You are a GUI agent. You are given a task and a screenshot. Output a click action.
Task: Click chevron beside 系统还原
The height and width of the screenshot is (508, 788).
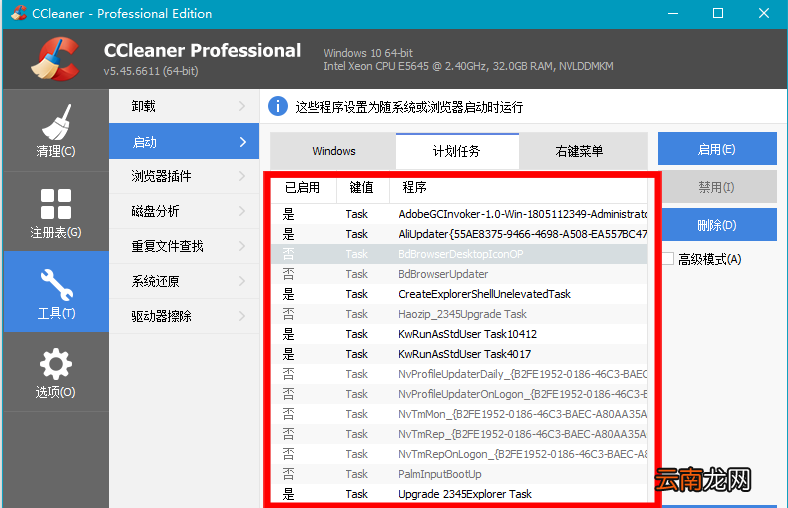pos(242,281)
